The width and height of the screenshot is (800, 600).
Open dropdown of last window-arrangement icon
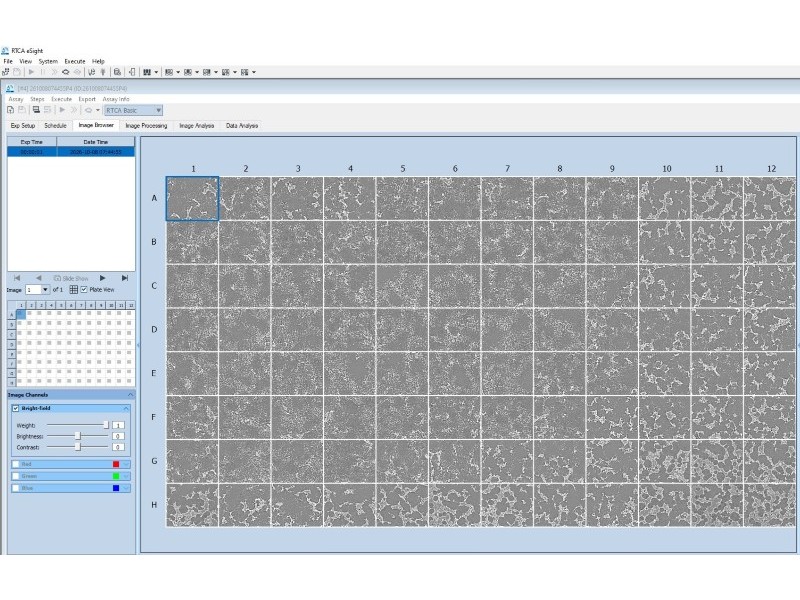[254, 72]
